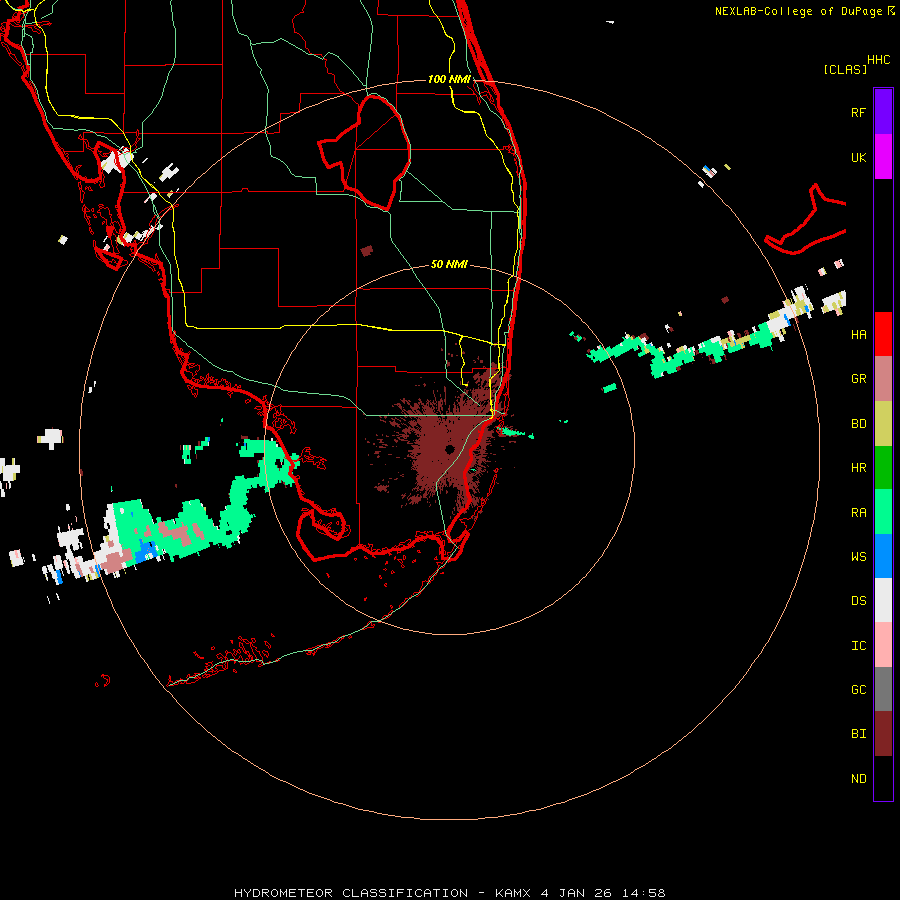This screenshot has width=900, height=900.
Task: Select the BD yellow-olive legend swatch
Action: [x=883, y=424]
